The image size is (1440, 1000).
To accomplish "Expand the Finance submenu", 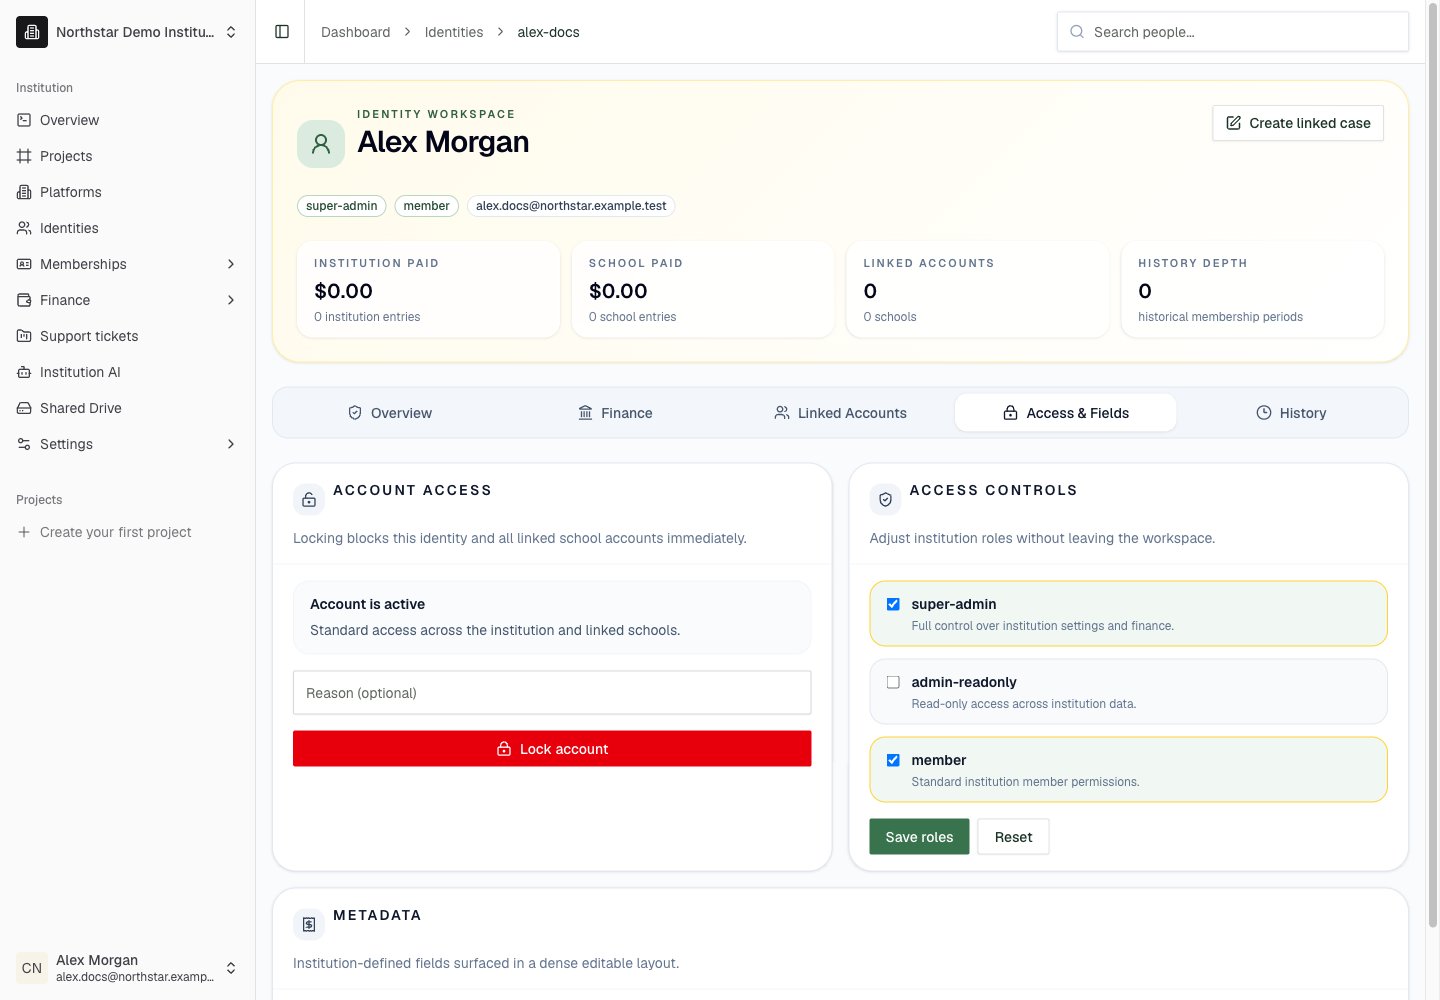I will click(x=231, y=300).
